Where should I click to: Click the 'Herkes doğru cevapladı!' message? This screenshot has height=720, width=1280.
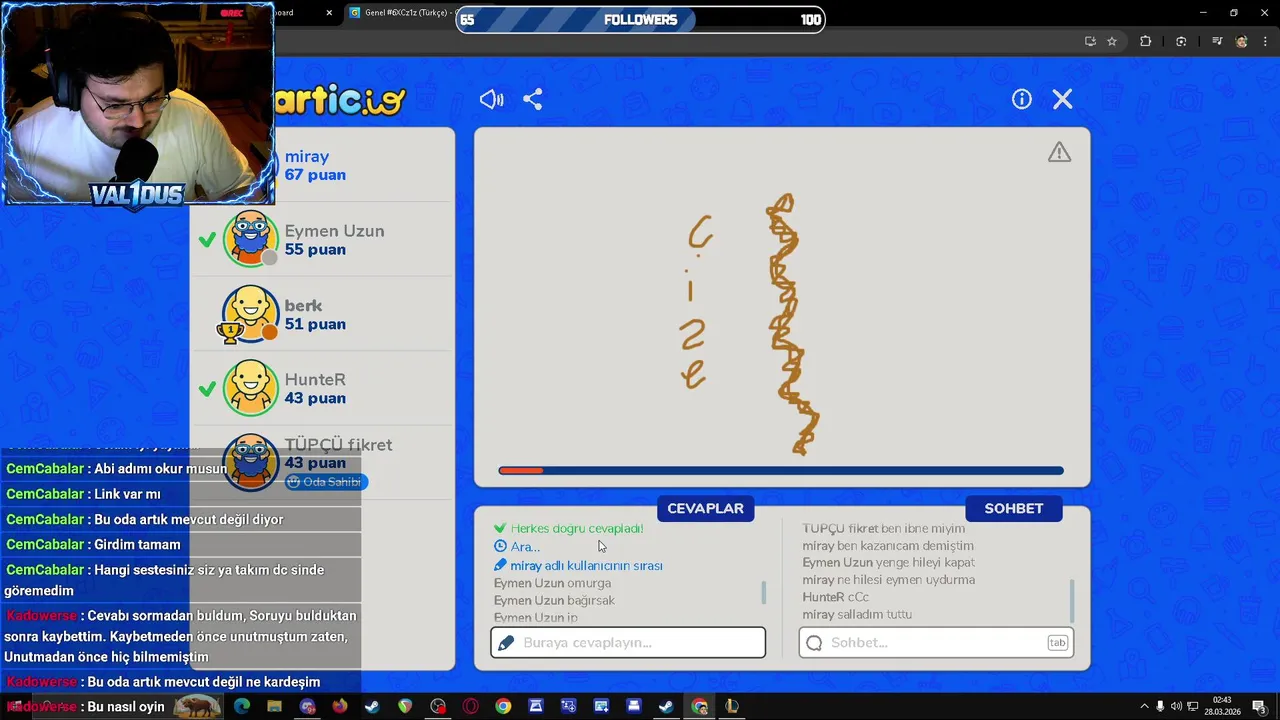pyautogui.click(x=569, y=529)
